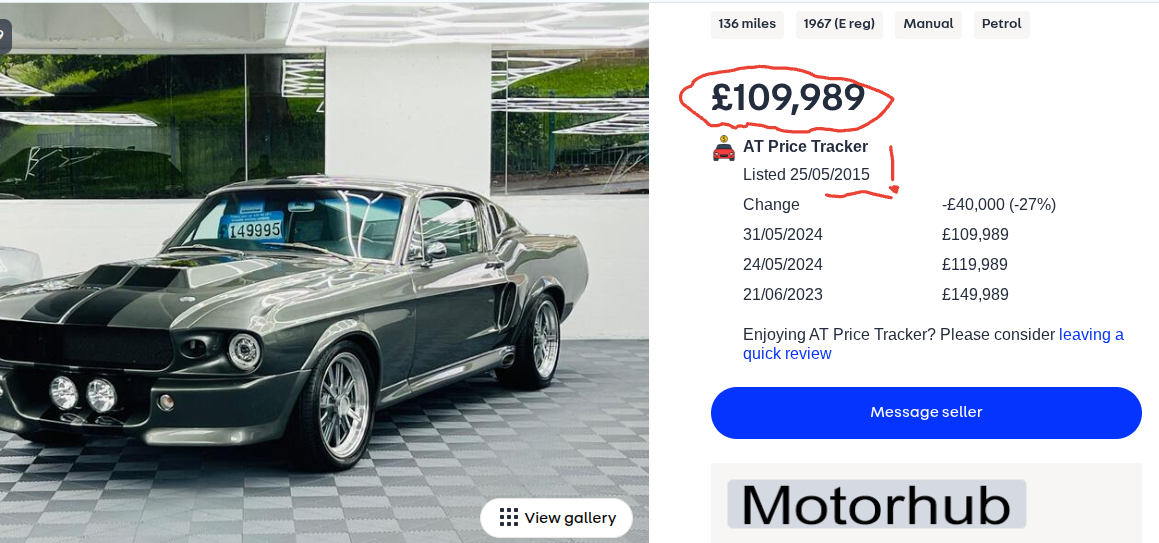Click the Motorhub seller logo
This screenshot has width=1159, height=543.
tap(876, 505)
